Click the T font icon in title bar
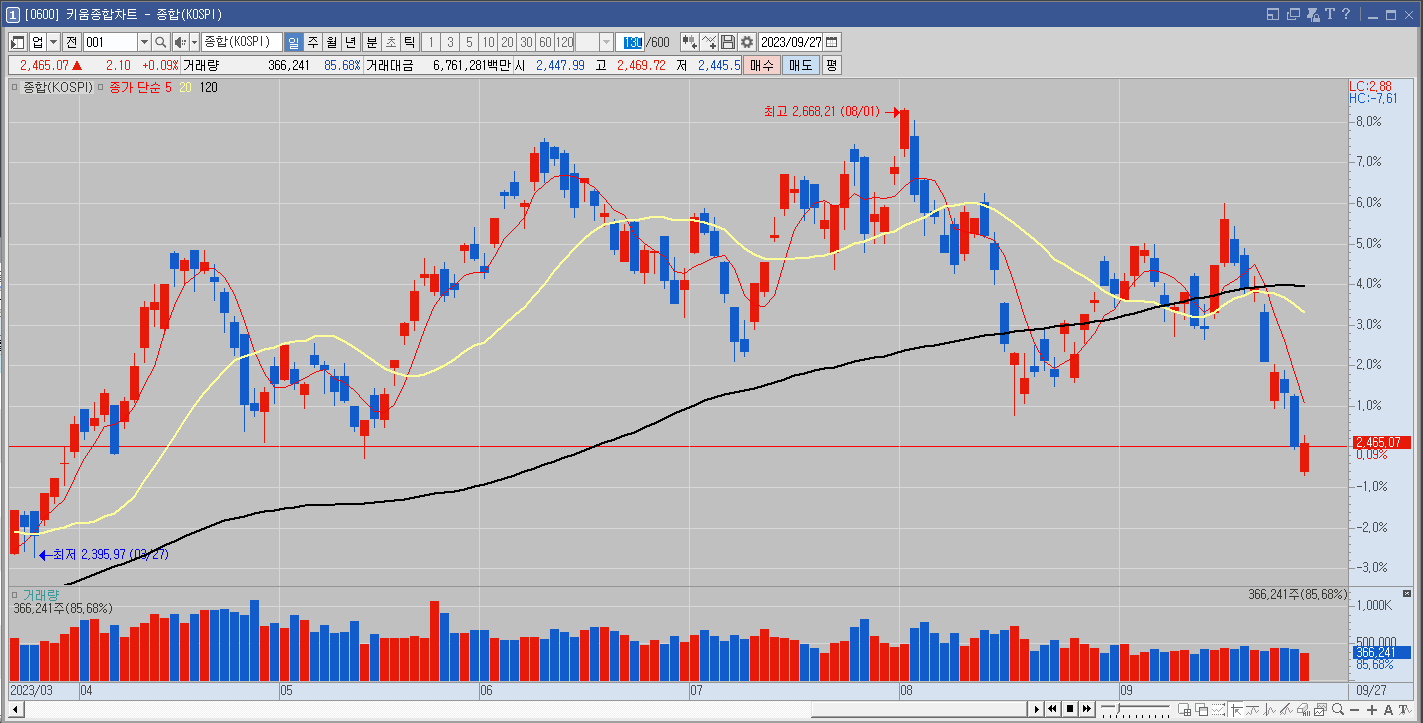Viewport: 1423px width, 723px height. pyautogui.click(x=1329, y=14)
